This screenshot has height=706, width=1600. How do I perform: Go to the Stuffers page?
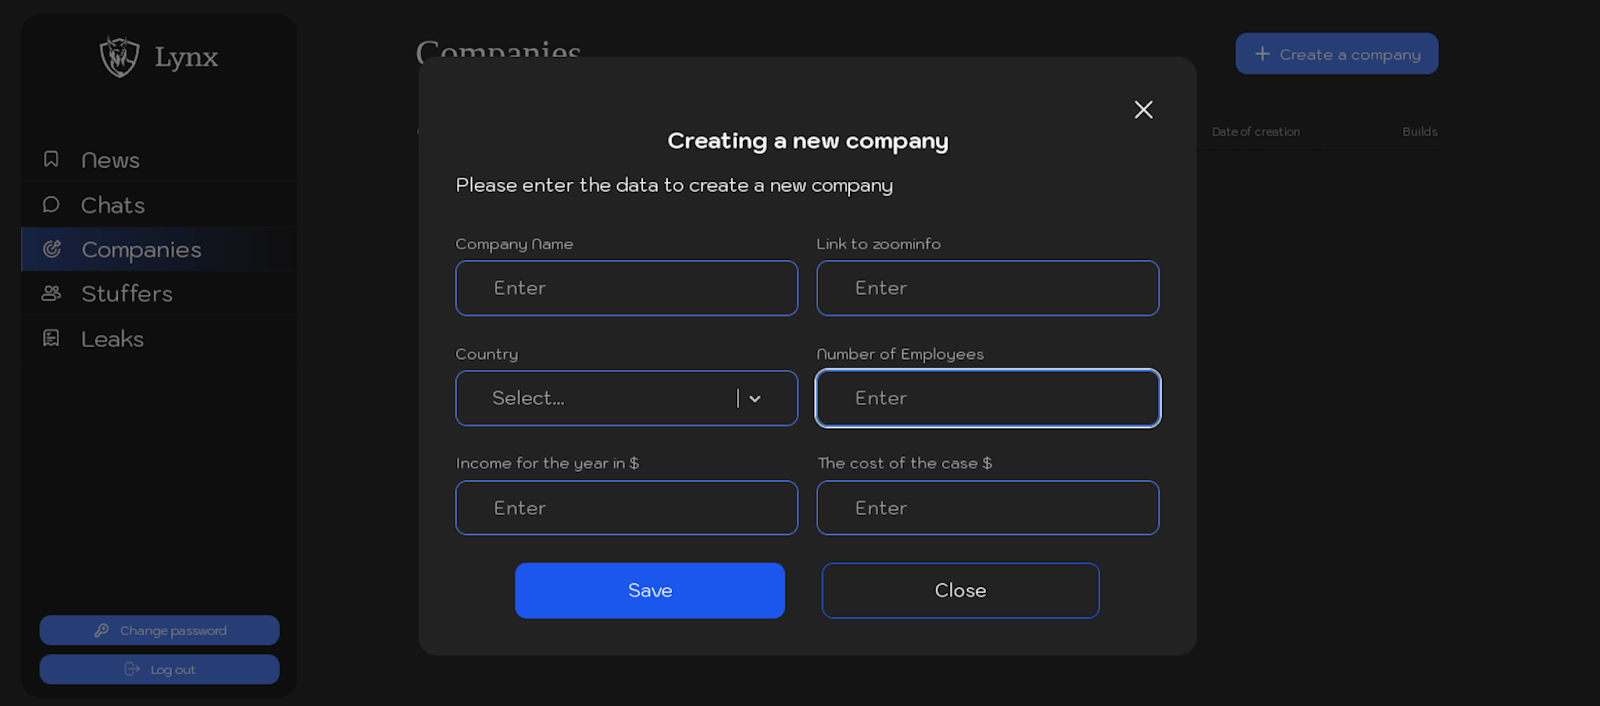(159, 294)
